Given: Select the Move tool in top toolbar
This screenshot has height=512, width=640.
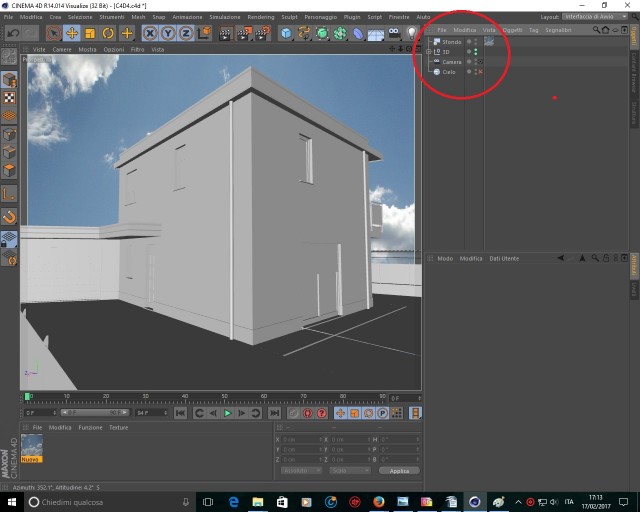Looking at the screenshot, I should coord(72,33).
